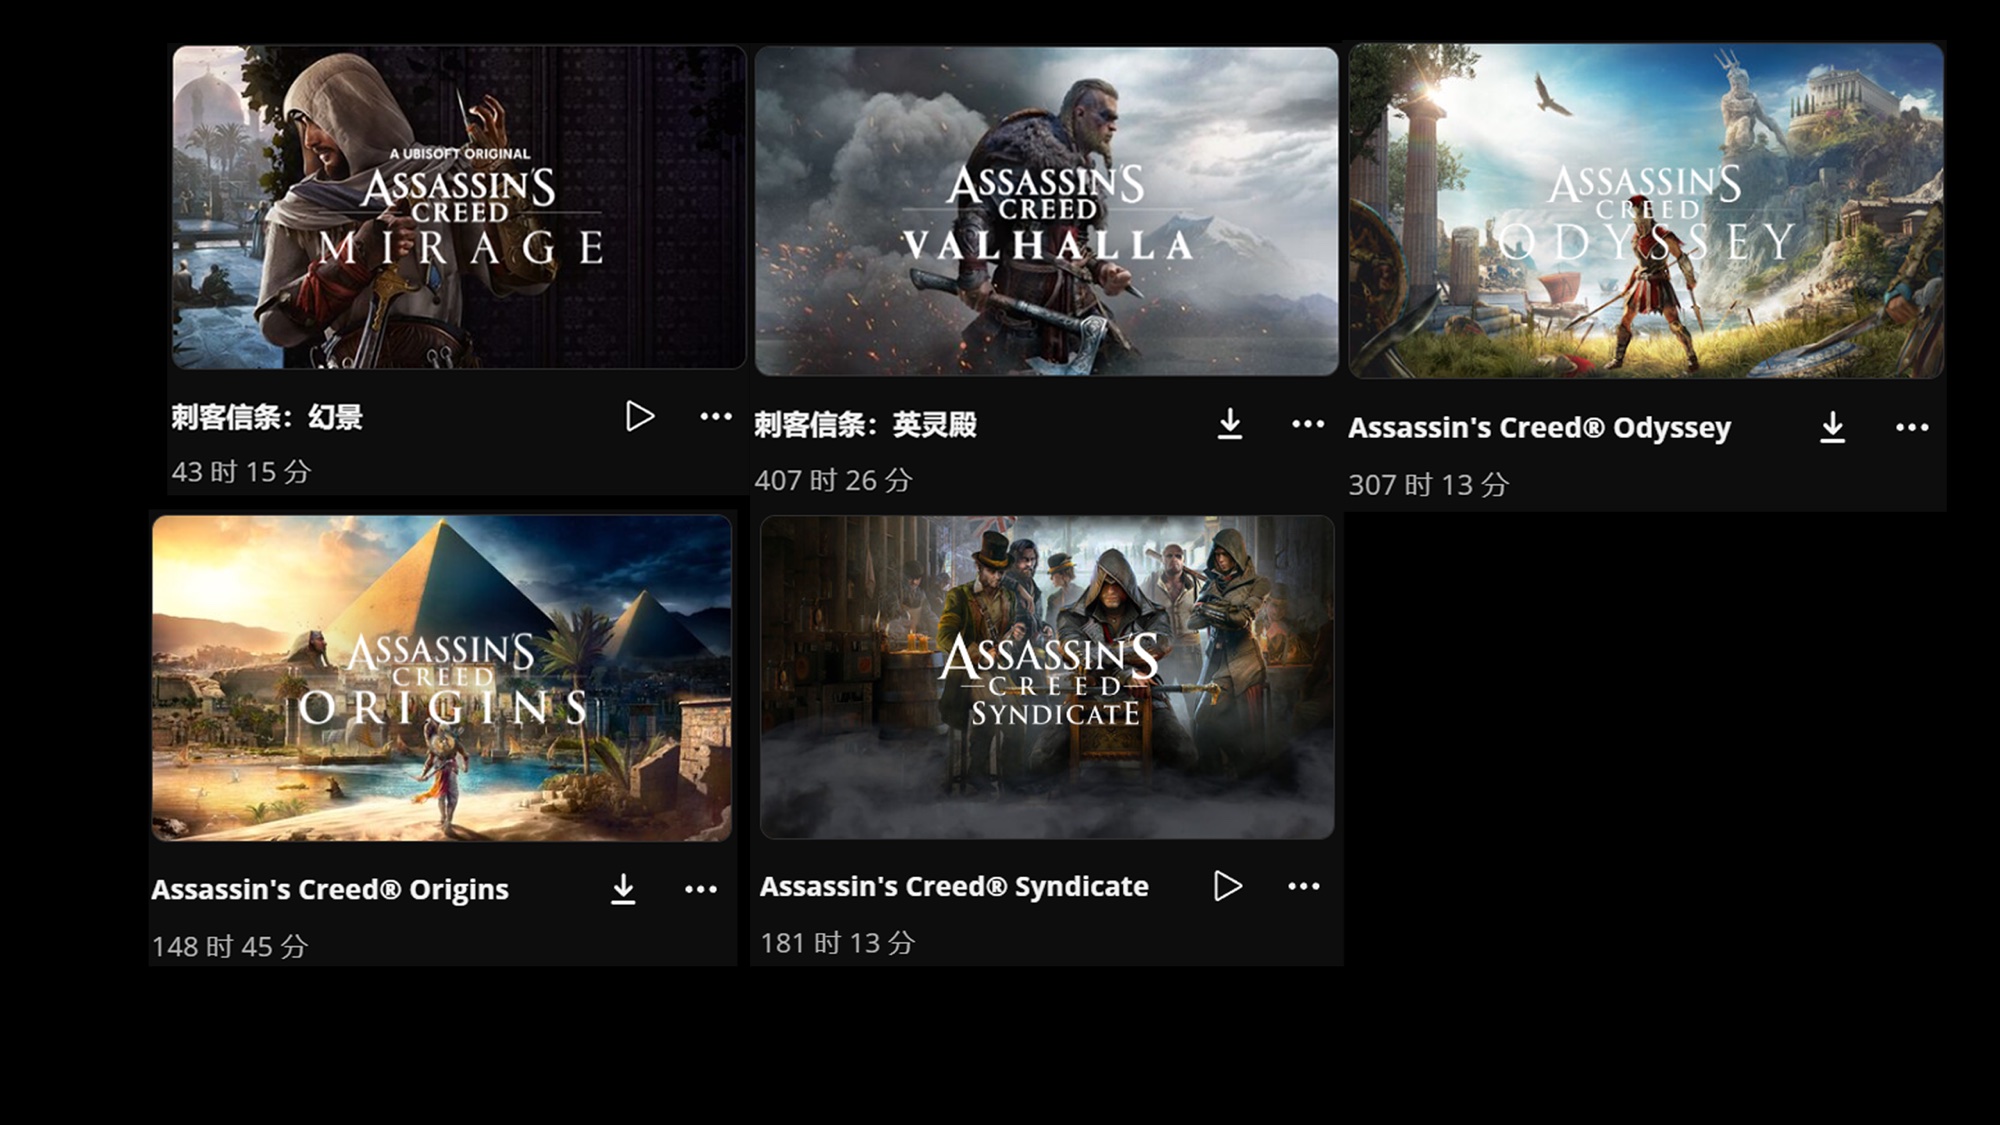2000x1125 pixels.
Task: Download Assassin's Creed Valhalla (刺客信条:英灵殿)
Action: click(x=1230, y=424)
